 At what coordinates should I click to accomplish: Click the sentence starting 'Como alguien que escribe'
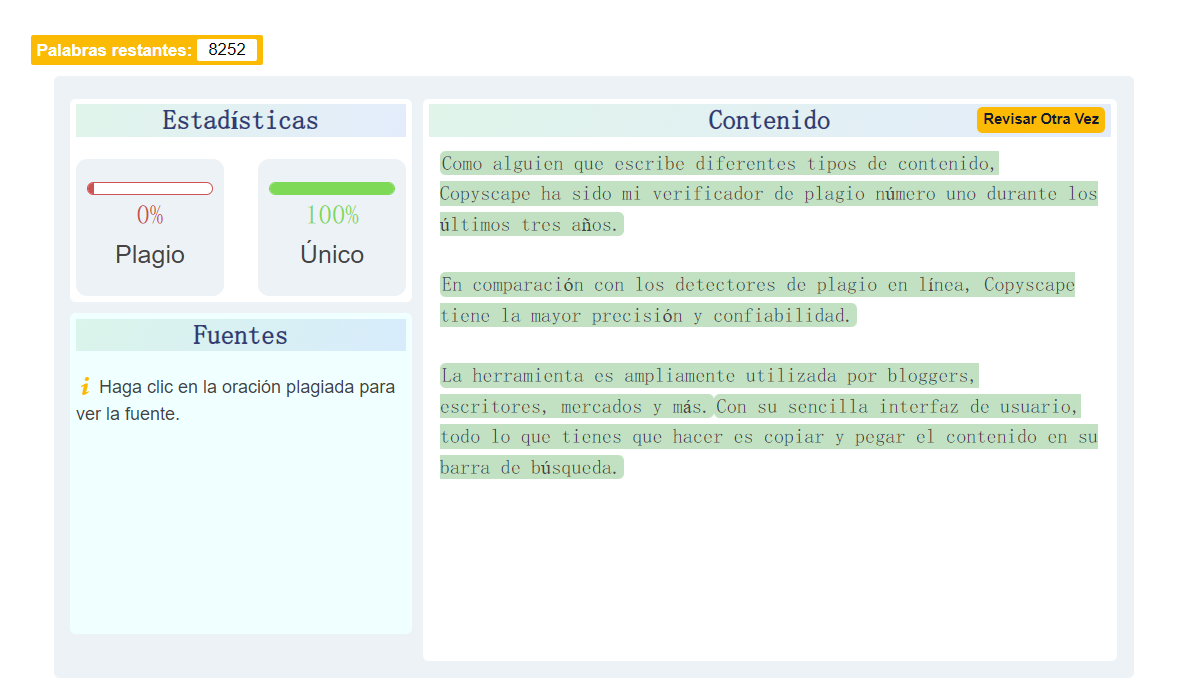click(768, 194)
